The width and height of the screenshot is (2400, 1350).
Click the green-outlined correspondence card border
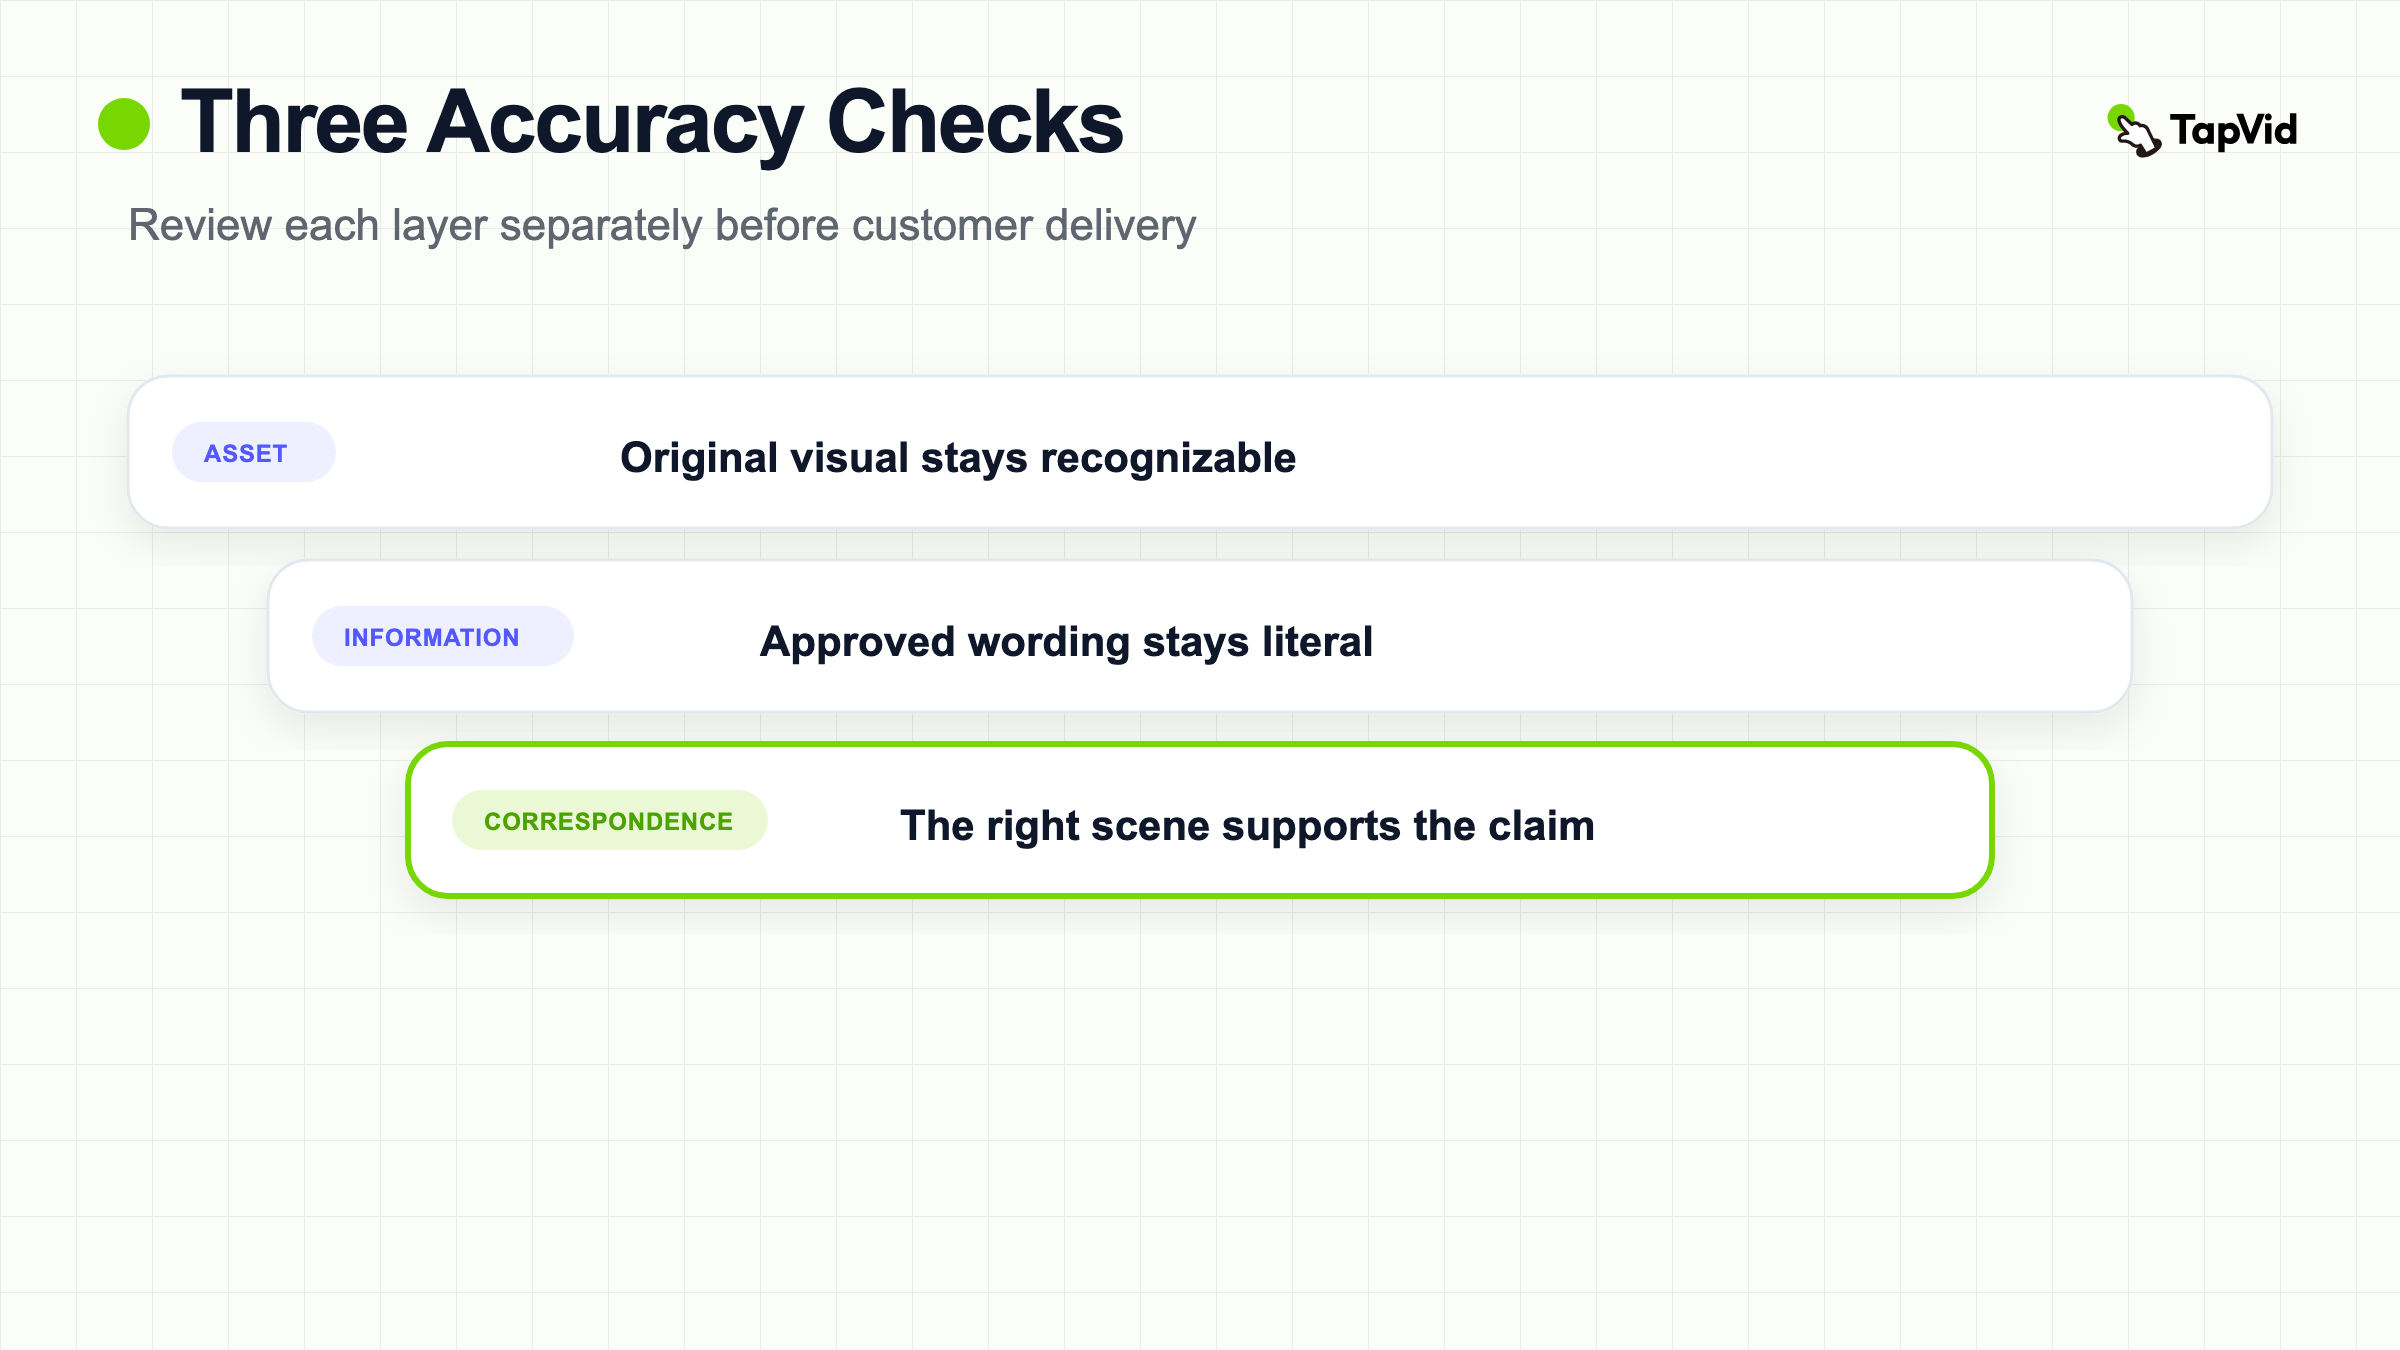1200,747
